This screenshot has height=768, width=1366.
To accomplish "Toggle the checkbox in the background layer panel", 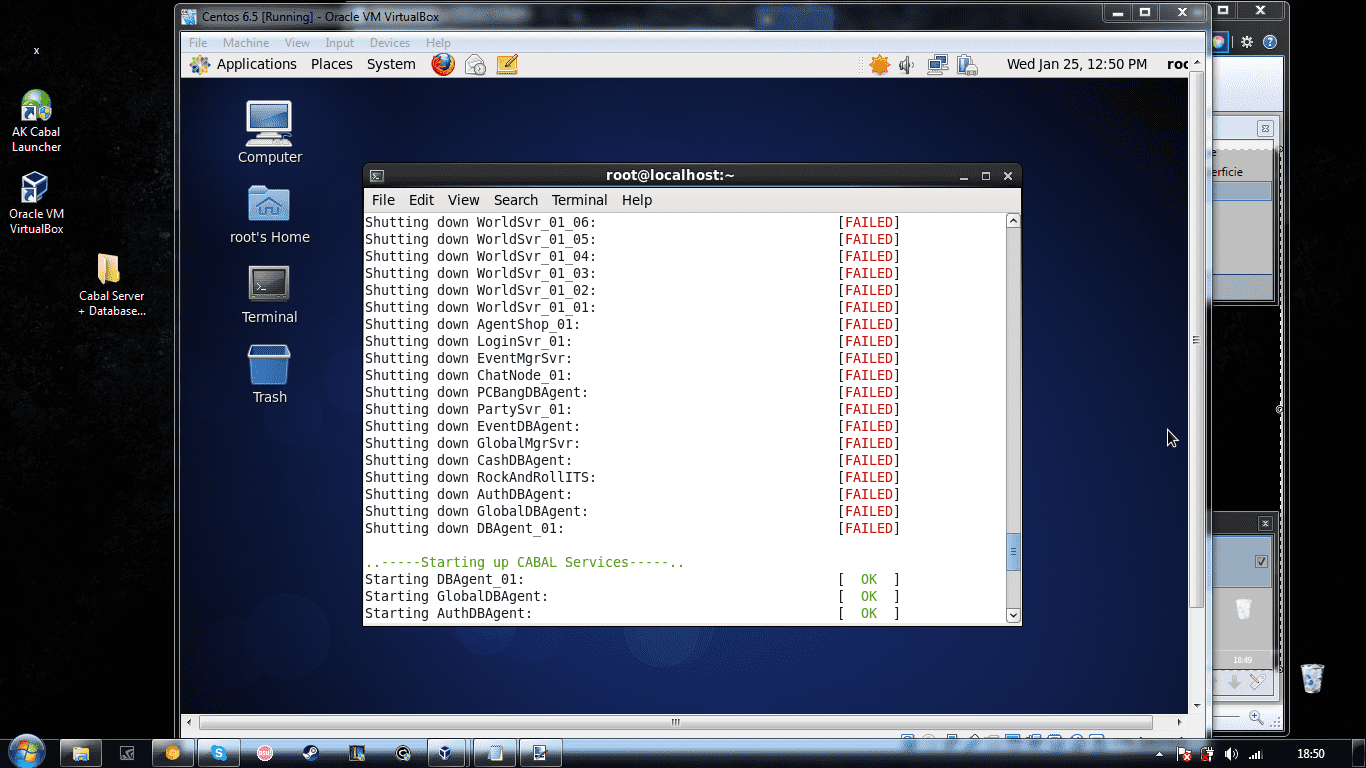I will [1261, 561].
